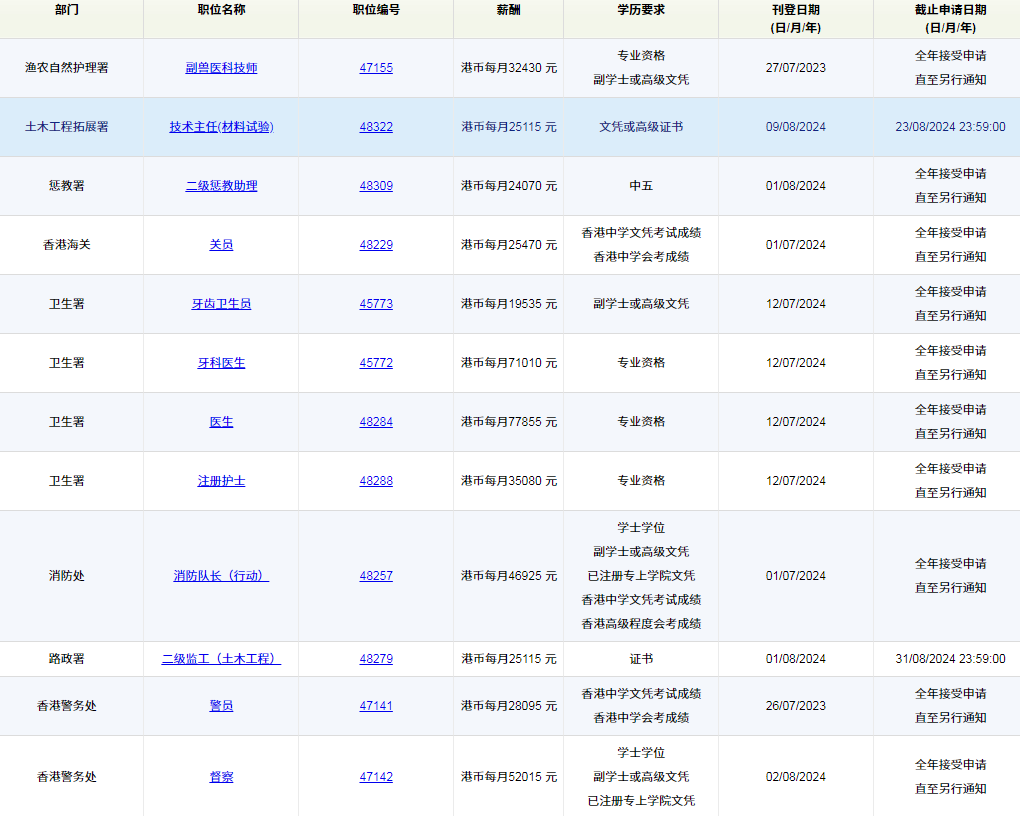This screenshot has height=816, width=1020.
Task: Click job number 45772
Action: tap(376, 363)
